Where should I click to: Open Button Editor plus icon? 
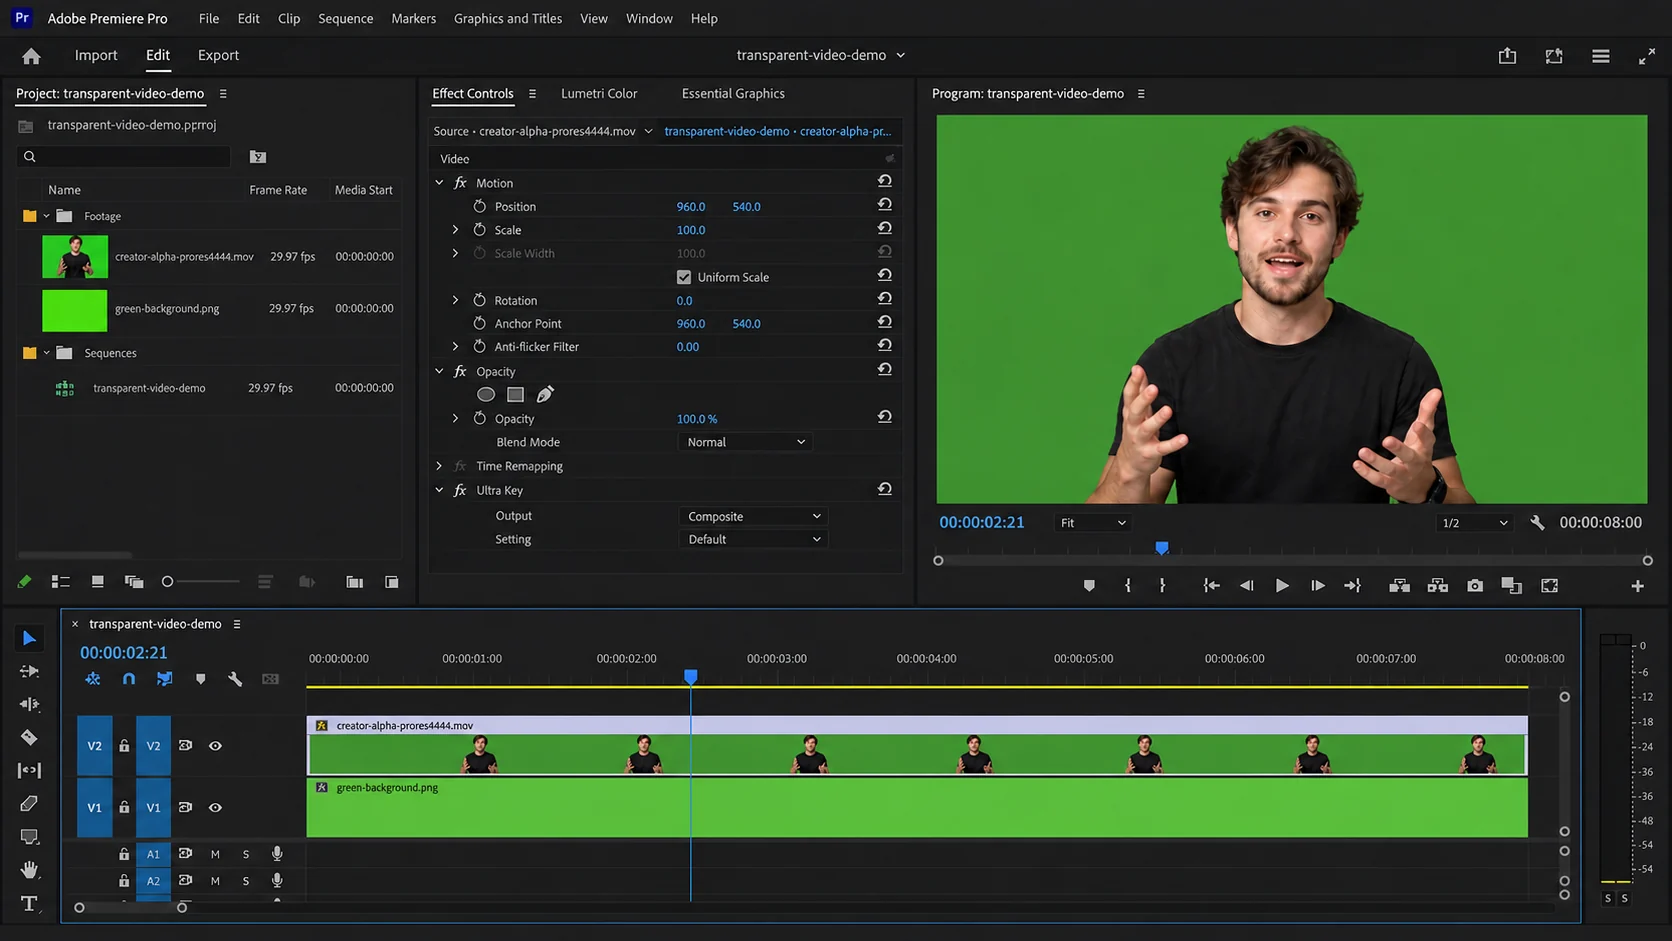pos(1637,586)
